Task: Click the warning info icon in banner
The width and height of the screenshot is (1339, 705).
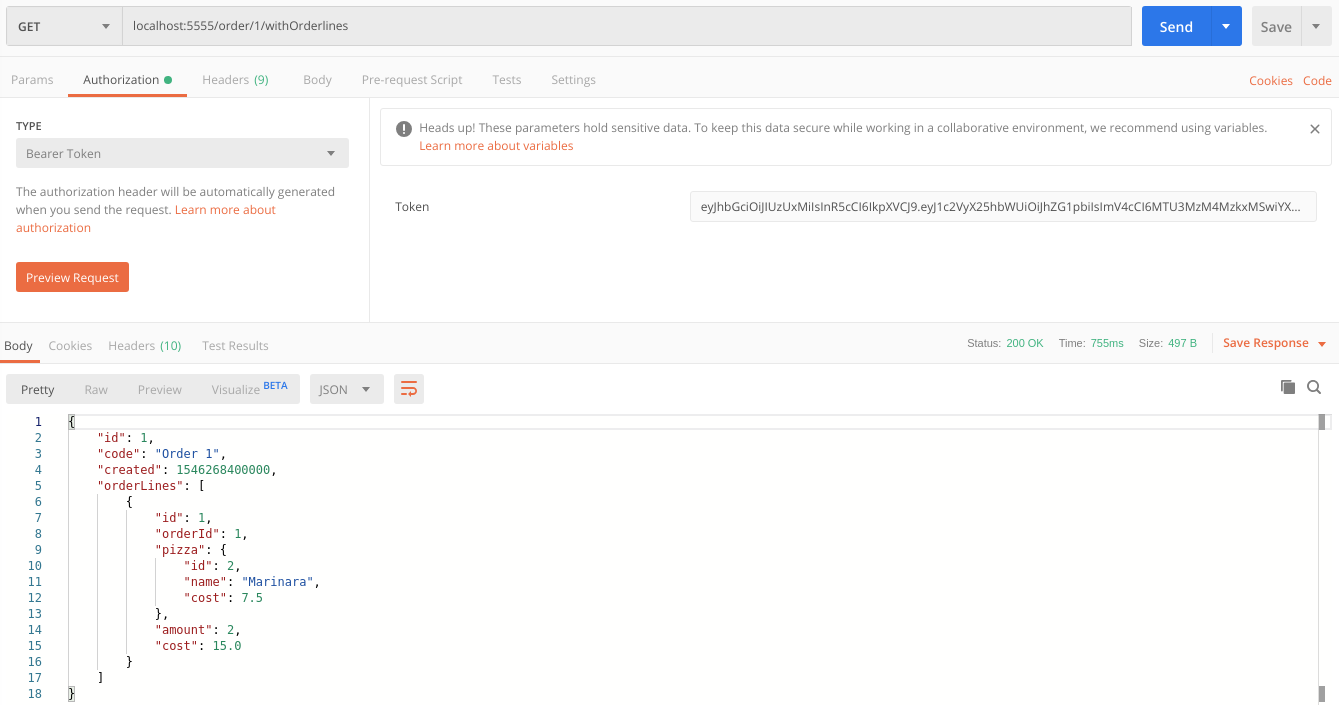Action: click(x=404, y=129)
